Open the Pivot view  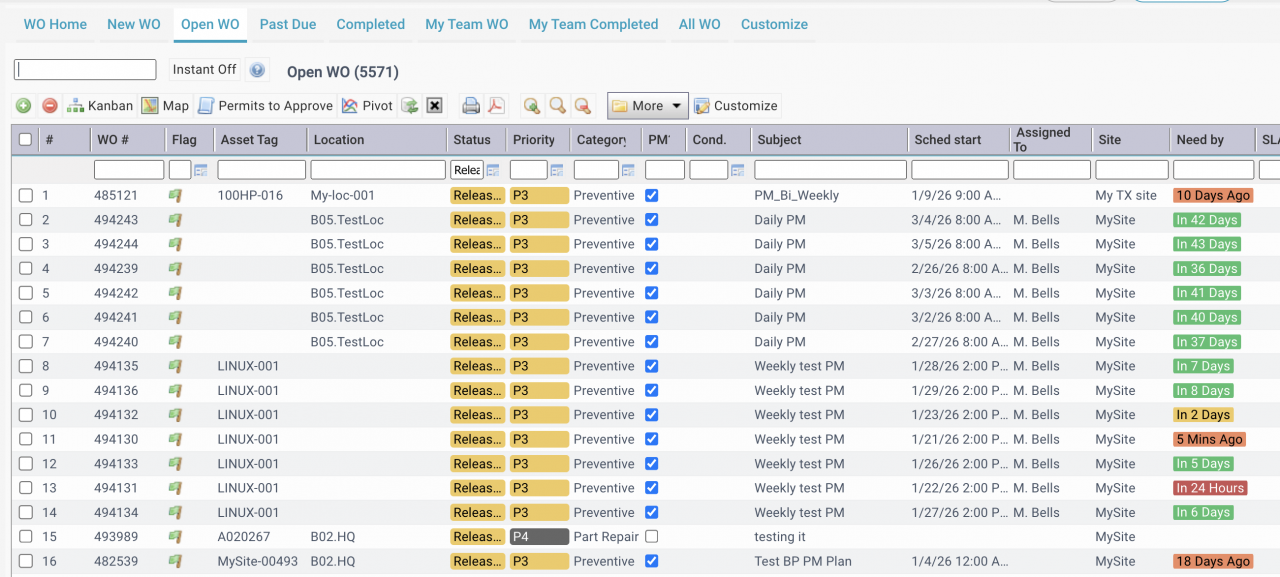coord(367,106)
